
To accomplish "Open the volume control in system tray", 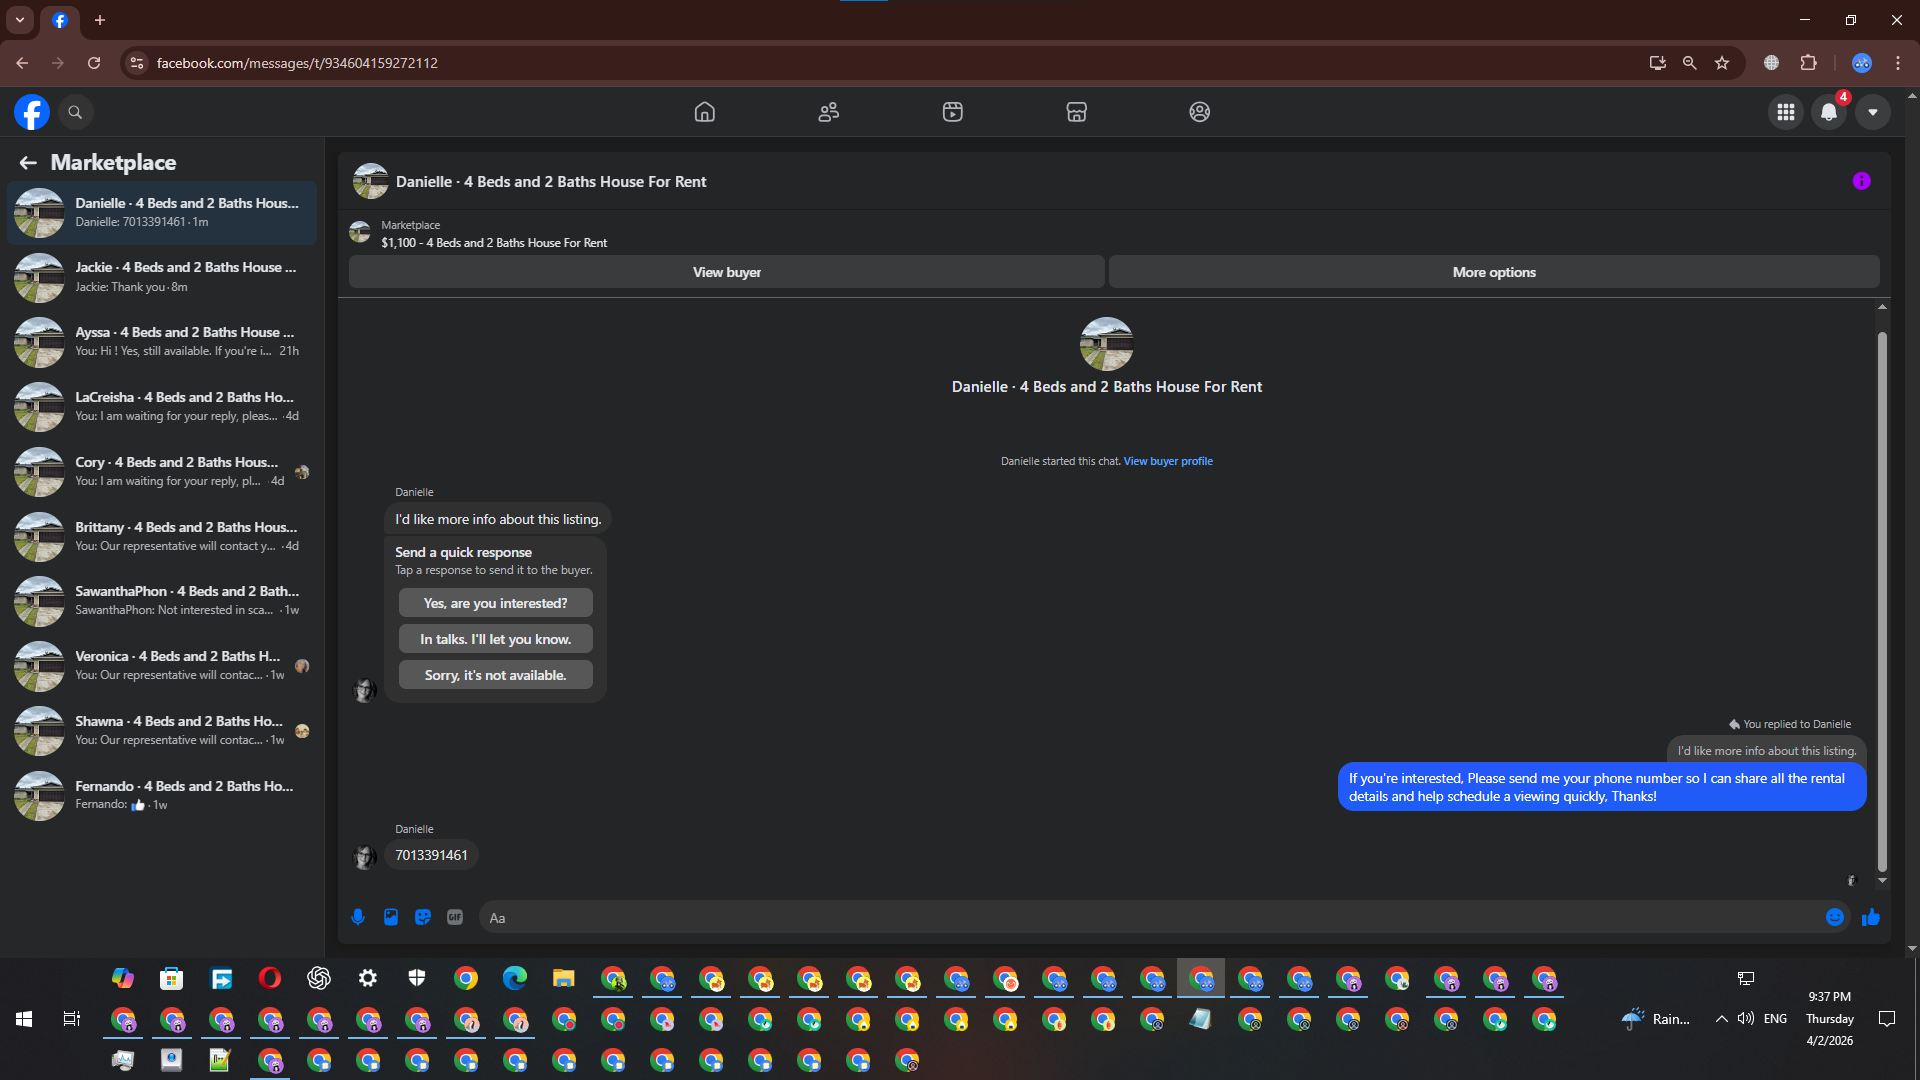I will point(1746,1019).
